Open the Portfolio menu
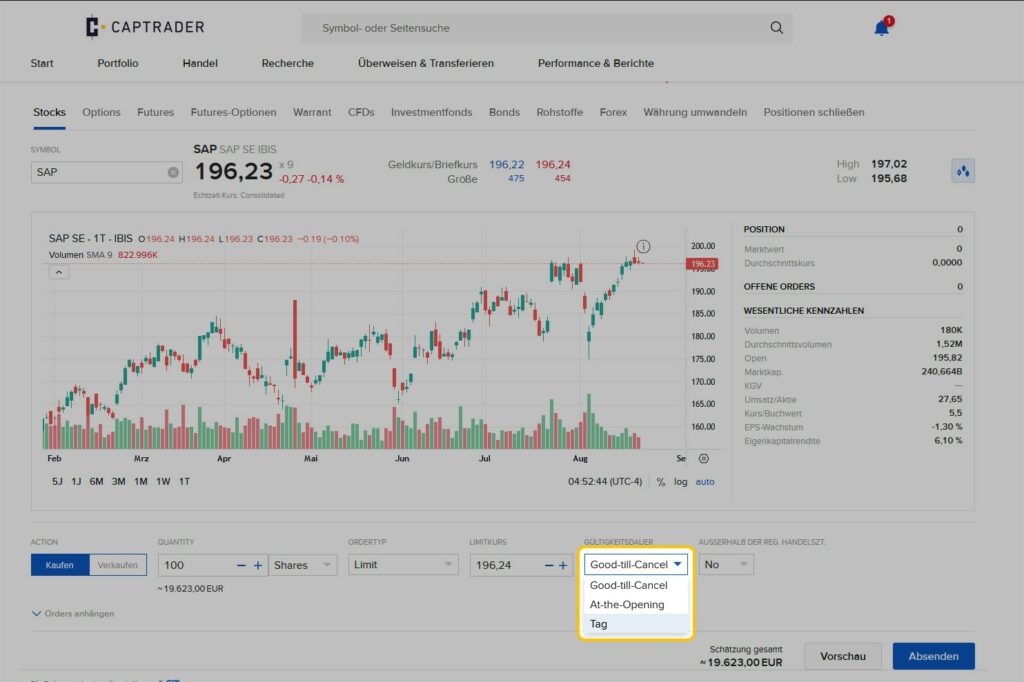 click(x=118, y=63)
